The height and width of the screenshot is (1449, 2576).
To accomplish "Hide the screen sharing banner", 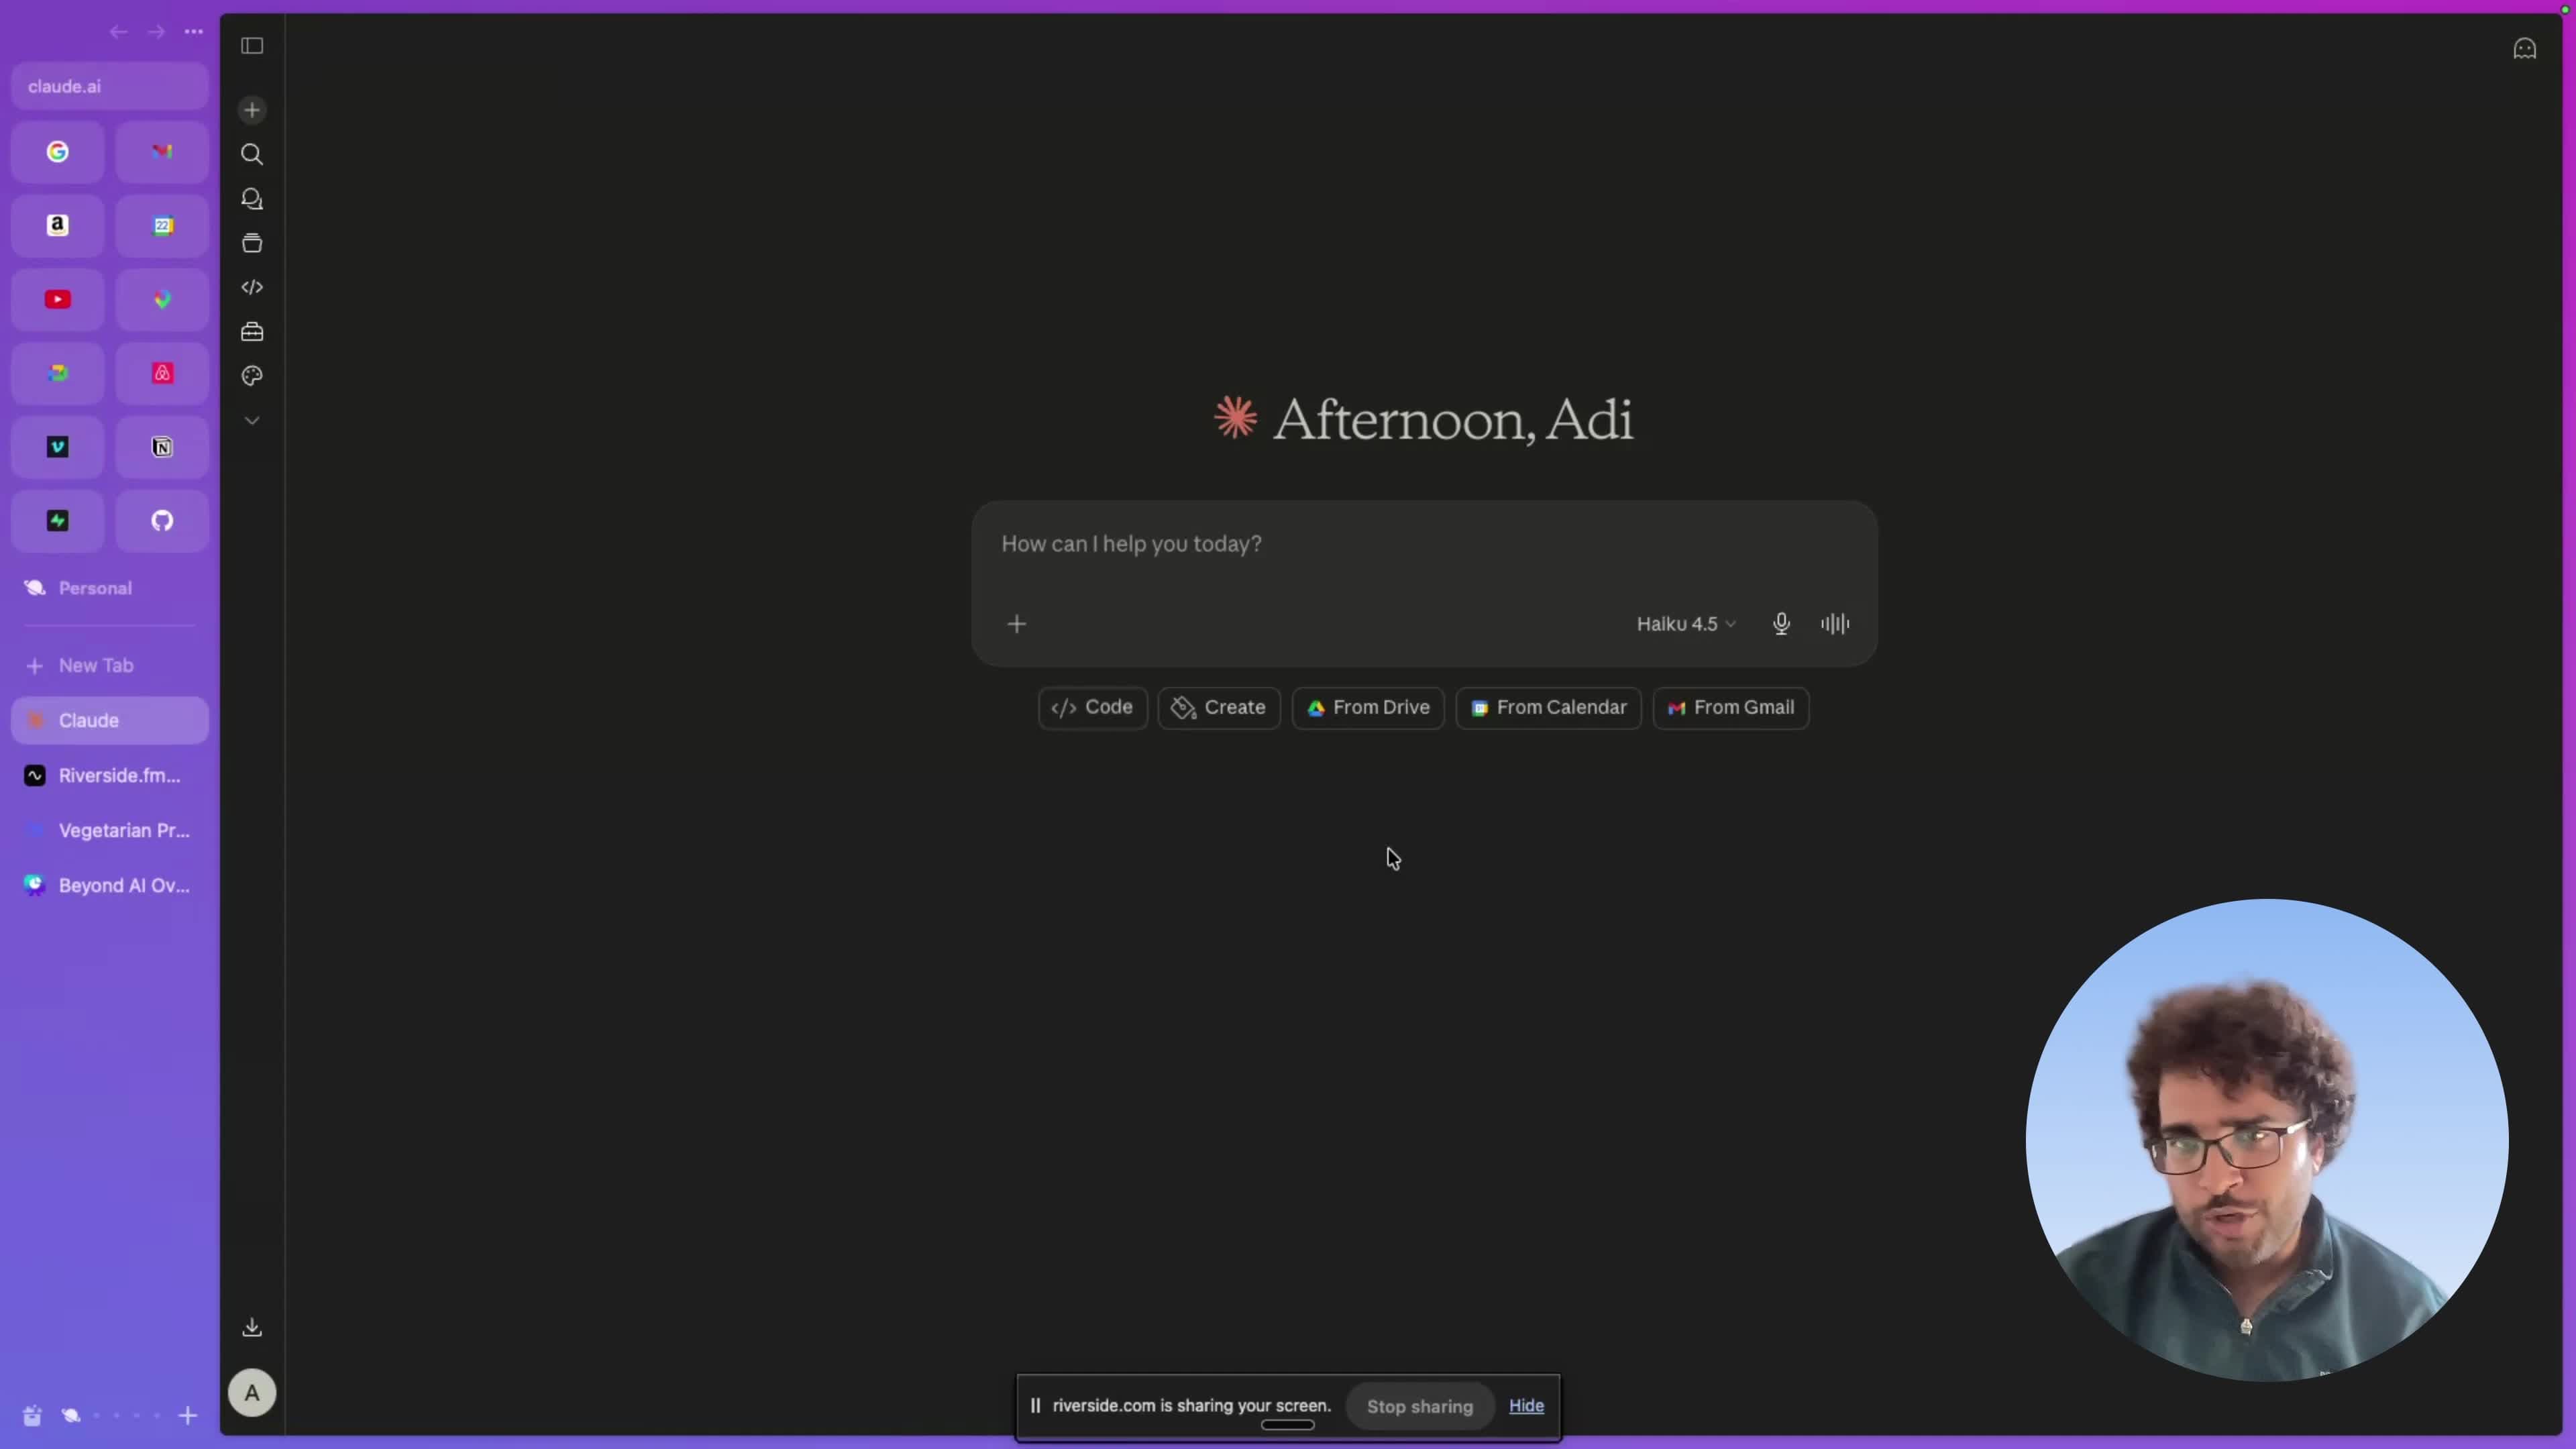I will 1526,1406.
